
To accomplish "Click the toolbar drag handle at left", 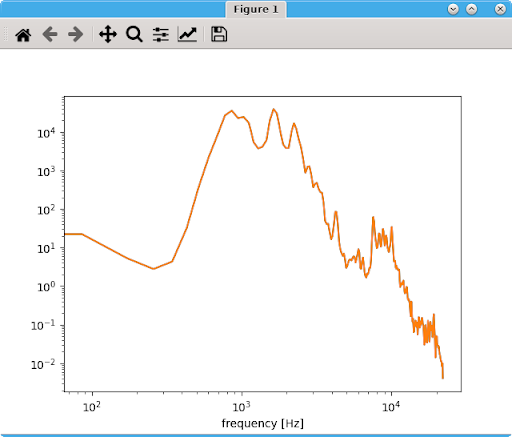I will click(x=5, y=34).
